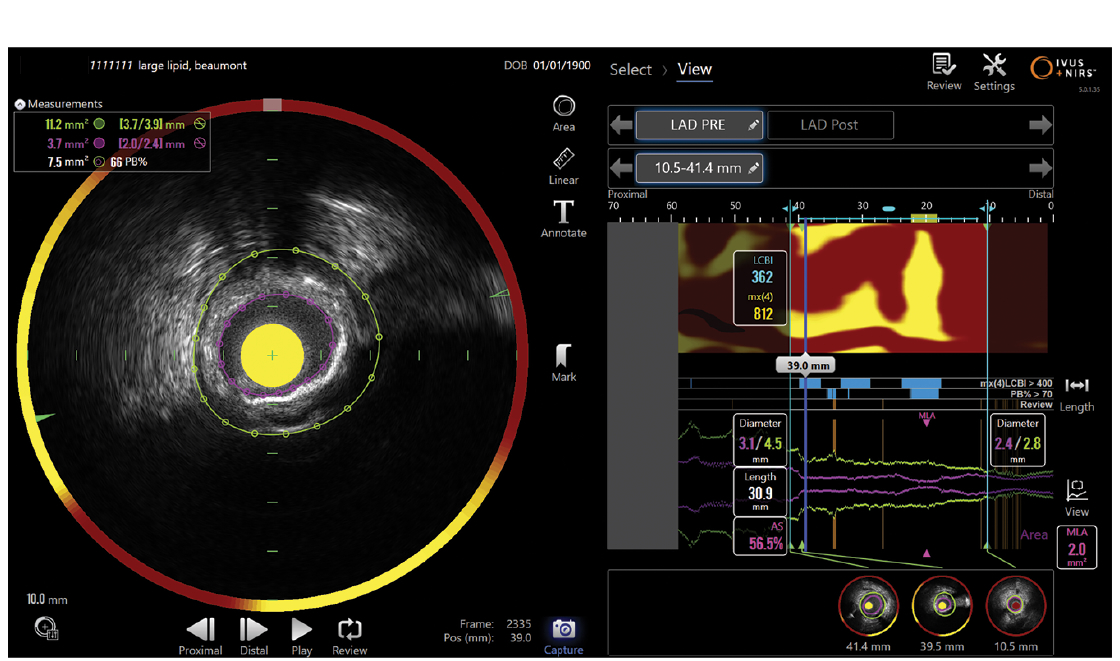Open the Settings tools icon

[x=994, y=72]
